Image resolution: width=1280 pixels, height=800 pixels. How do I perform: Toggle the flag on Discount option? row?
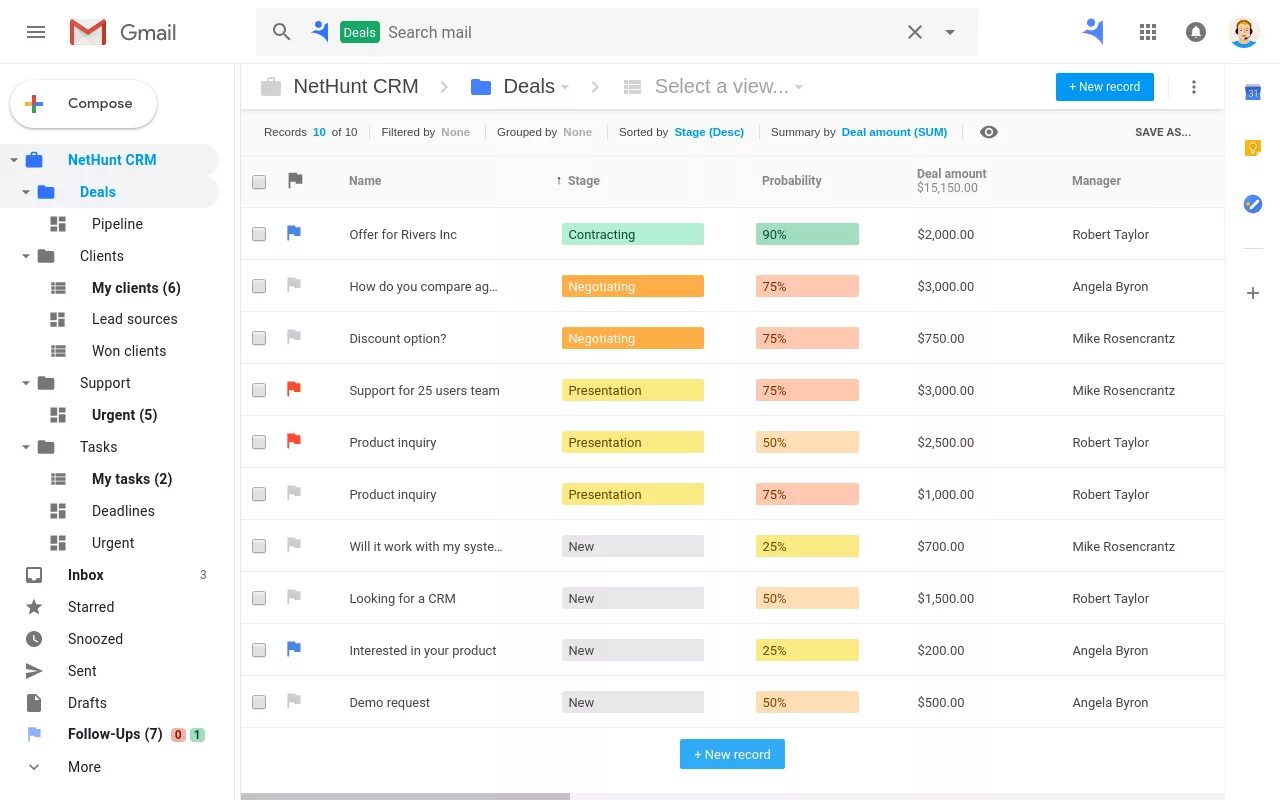(294, 337)
